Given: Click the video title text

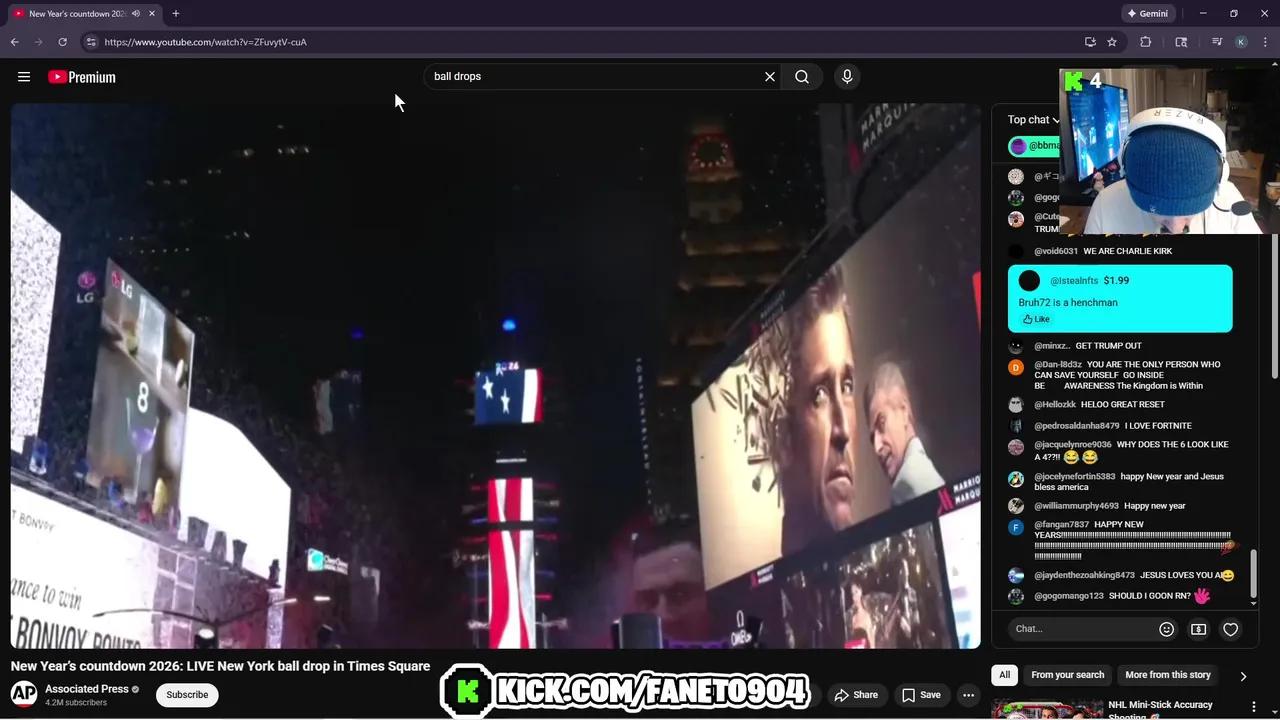Looking at the screenshot, I should tap(220, 666).
